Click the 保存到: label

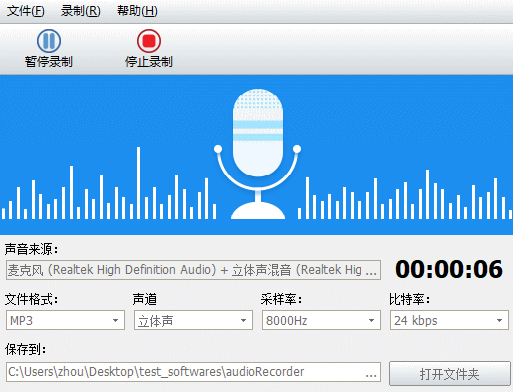(26, 349)
